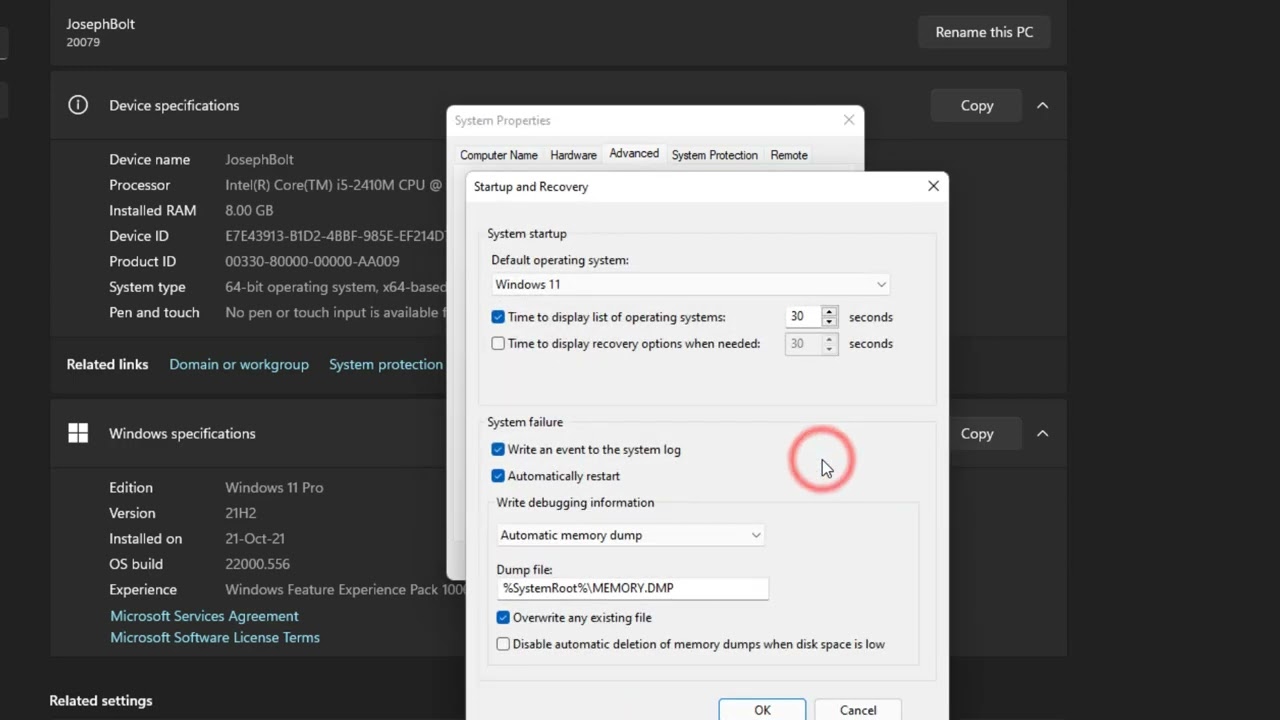Image resolution: width=1280 pixels, height=720 pixels.
Task: Enable Time to display recovery options checkbox
Action: 498,343
